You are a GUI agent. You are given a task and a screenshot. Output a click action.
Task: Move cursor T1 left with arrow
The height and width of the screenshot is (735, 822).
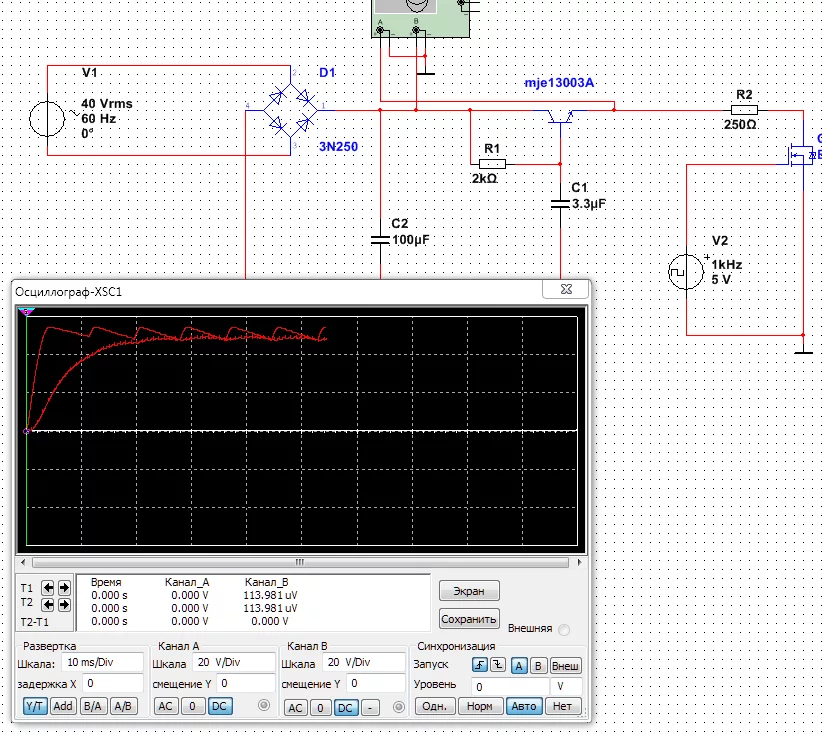coord(49,588)
